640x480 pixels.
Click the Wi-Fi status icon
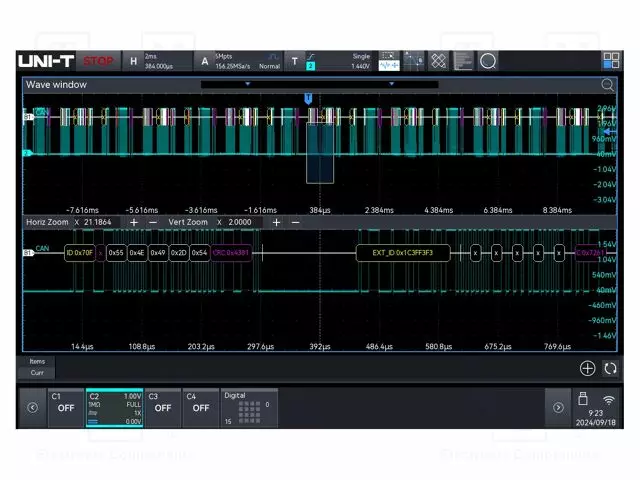point(609,401)
